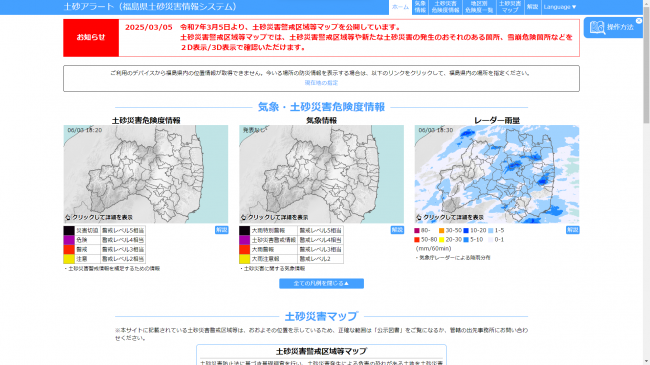
Task: Click the purple 危険 legend swatch
Action: (x=69, y=240)
